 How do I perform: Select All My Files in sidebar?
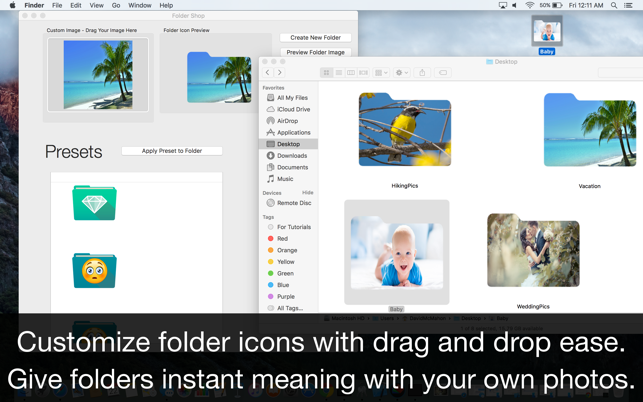[x=289, y=98]
